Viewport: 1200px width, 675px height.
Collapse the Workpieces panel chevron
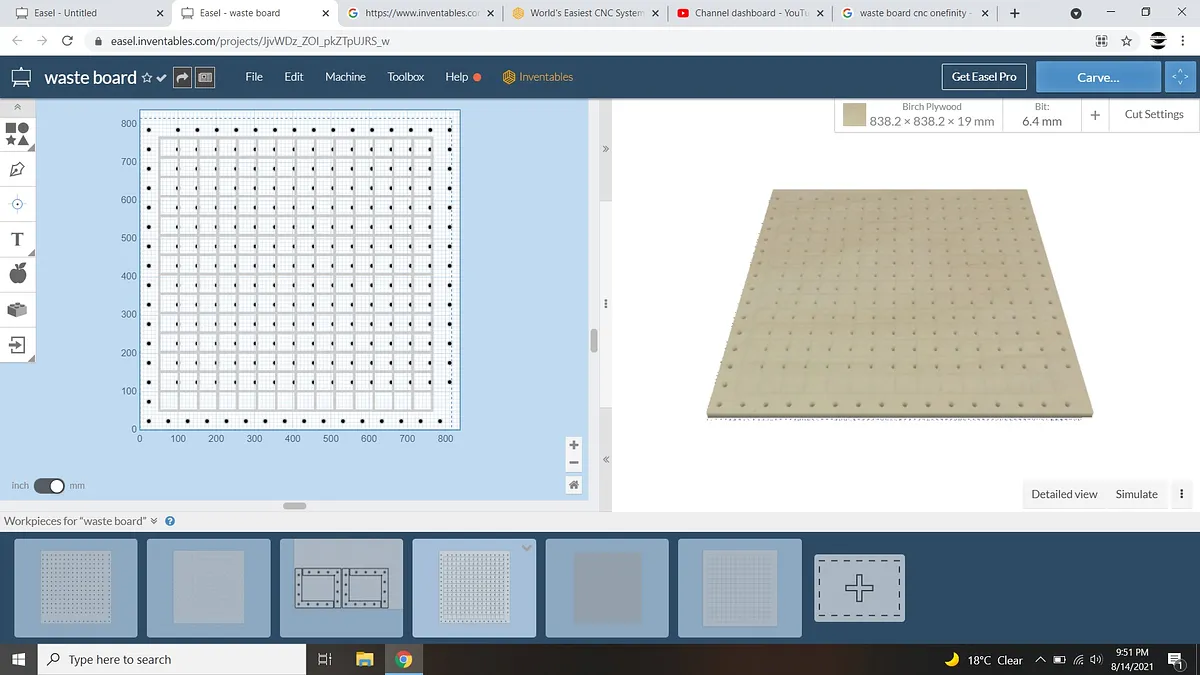[153, 521]
